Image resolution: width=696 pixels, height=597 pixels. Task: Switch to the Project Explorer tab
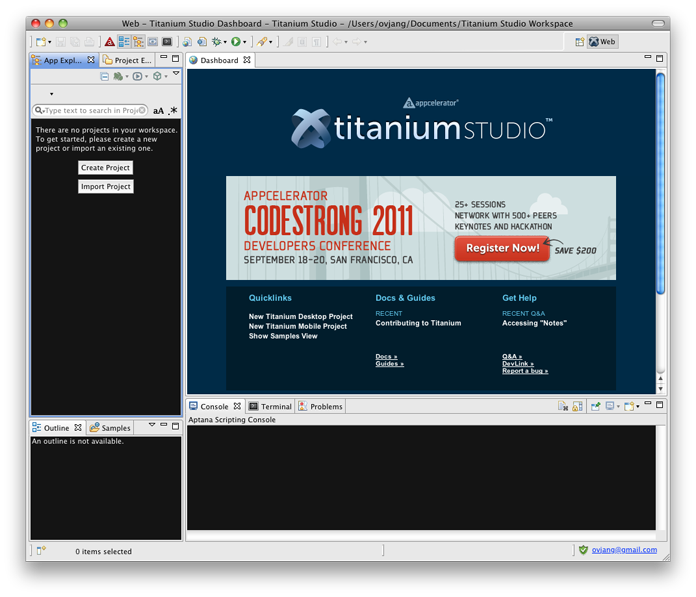point(127,60)
